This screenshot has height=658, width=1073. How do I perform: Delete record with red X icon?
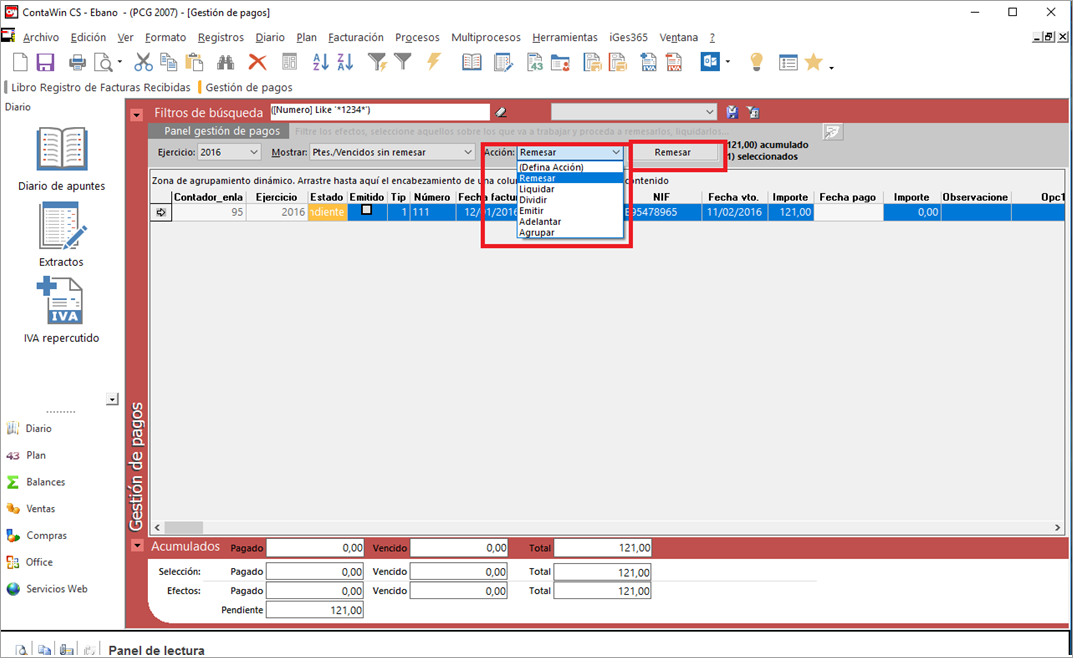(257, 63)
